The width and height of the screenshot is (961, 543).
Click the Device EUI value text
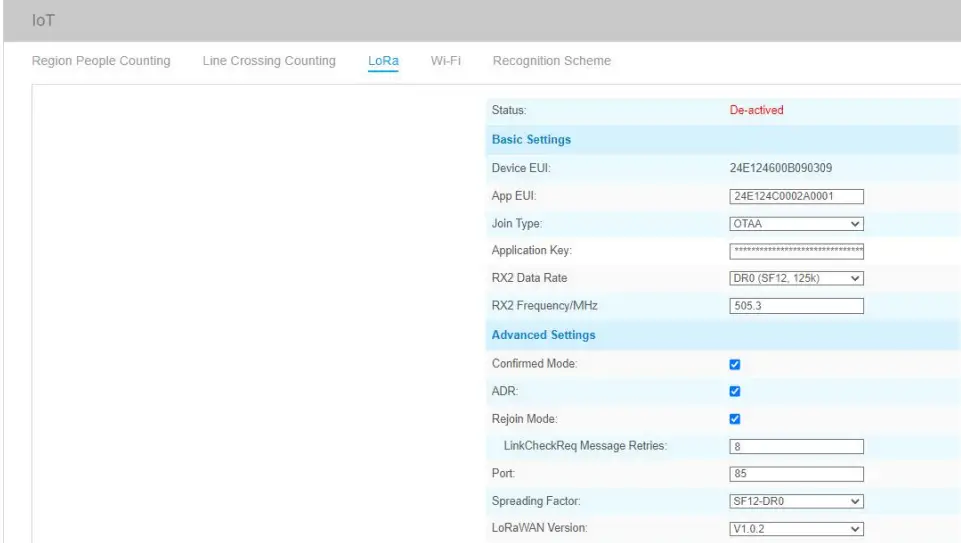[775, 168]
